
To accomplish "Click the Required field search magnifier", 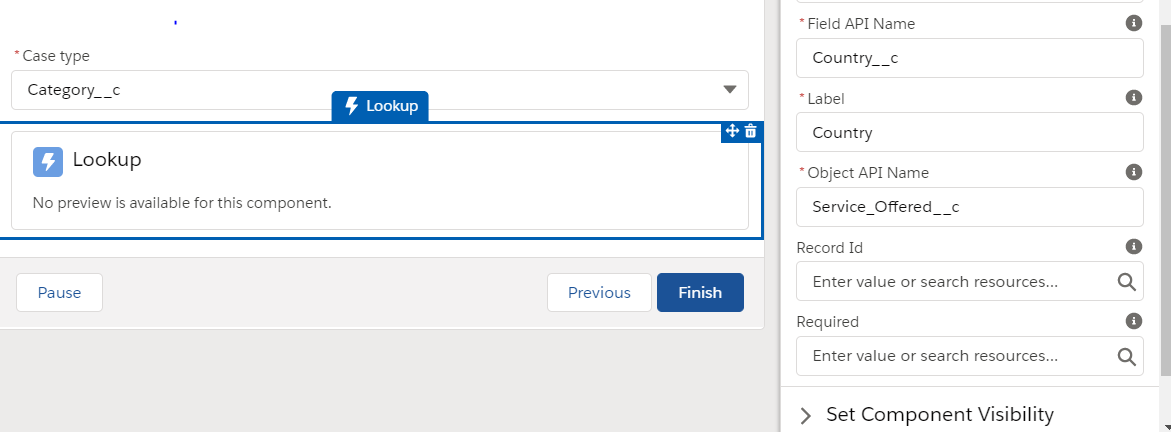I will coord(1126,356).
